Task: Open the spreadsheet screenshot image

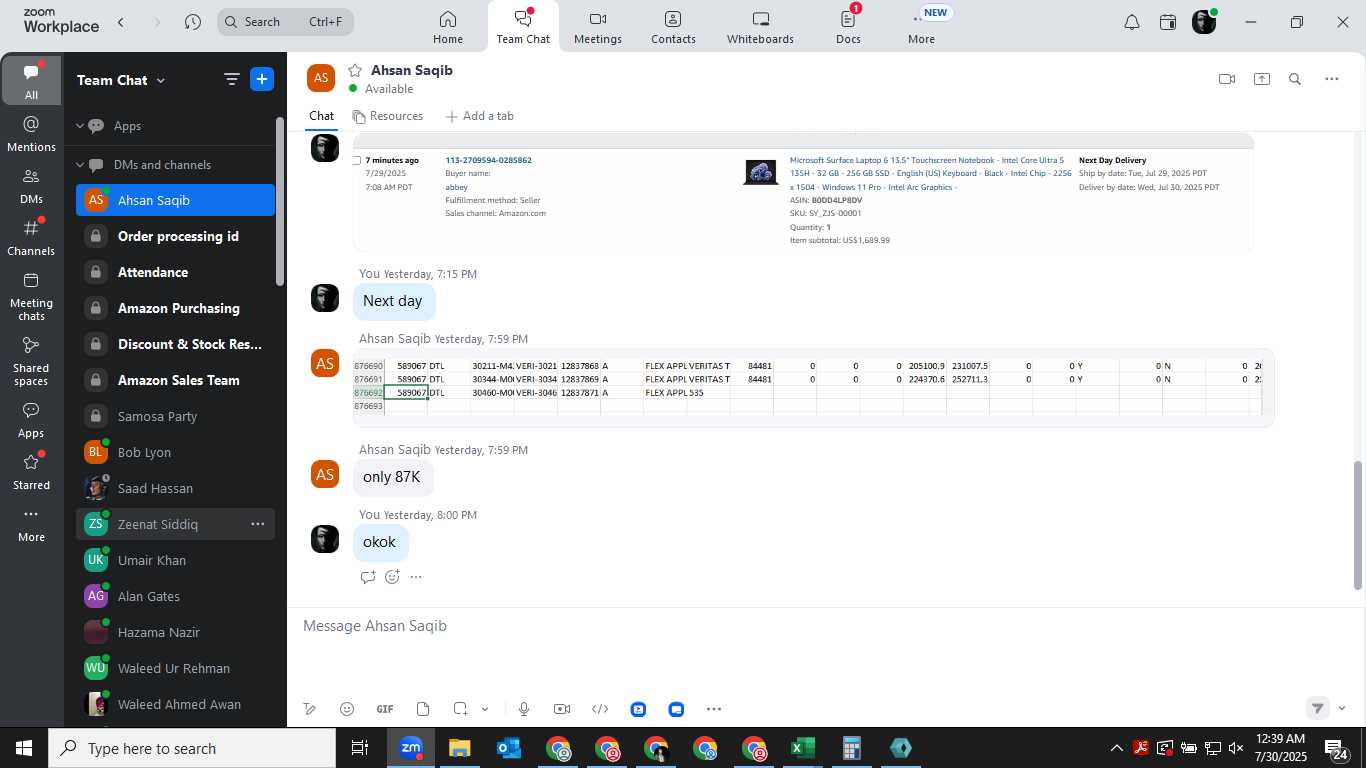Action: pos(814,388)
